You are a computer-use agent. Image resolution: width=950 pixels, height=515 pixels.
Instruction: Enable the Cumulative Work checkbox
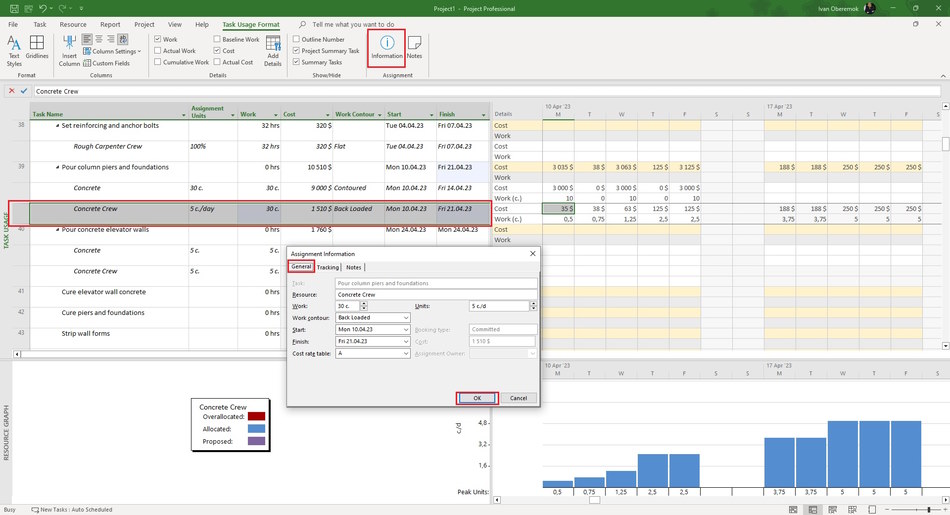158,62
